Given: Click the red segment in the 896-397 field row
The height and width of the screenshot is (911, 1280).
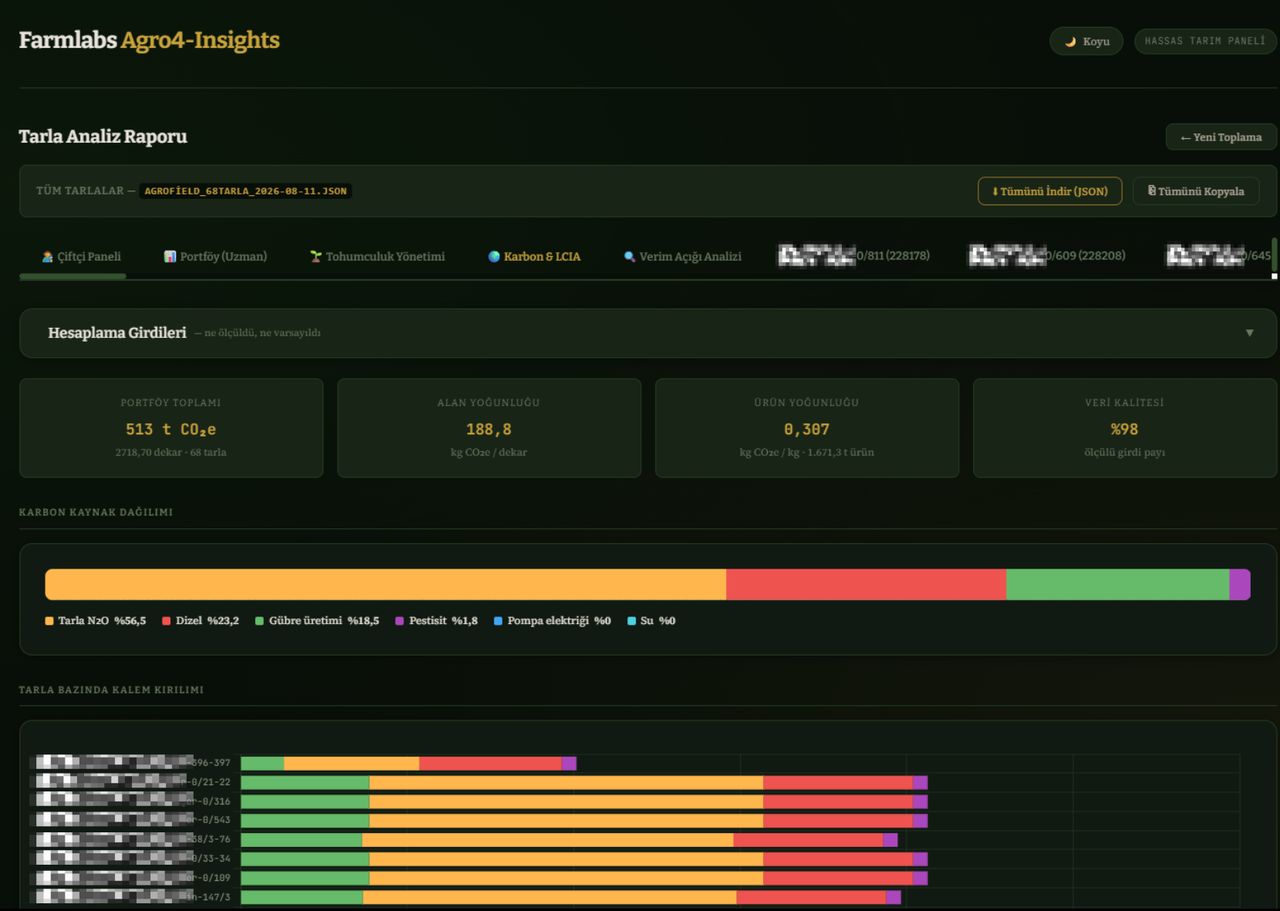Looking at the screenshot, I should (x=490, y=764).
